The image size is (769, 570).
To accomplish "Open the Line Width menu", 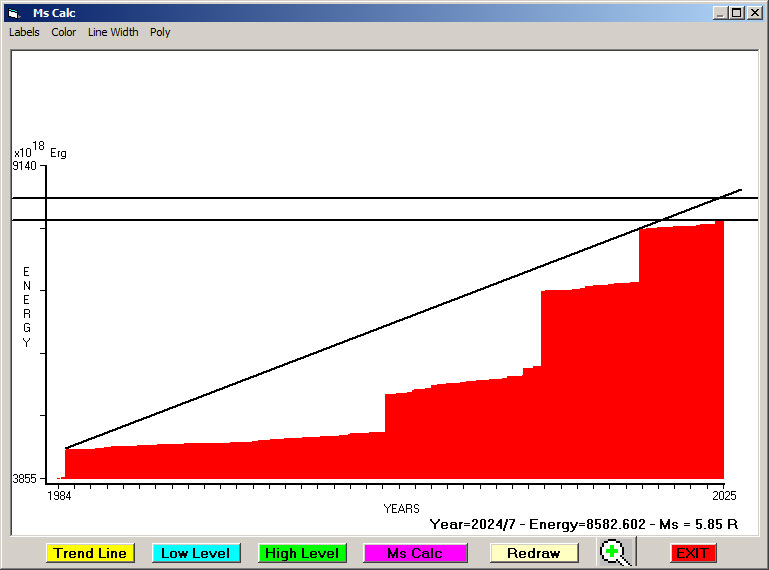I will (x=113, y=32).
